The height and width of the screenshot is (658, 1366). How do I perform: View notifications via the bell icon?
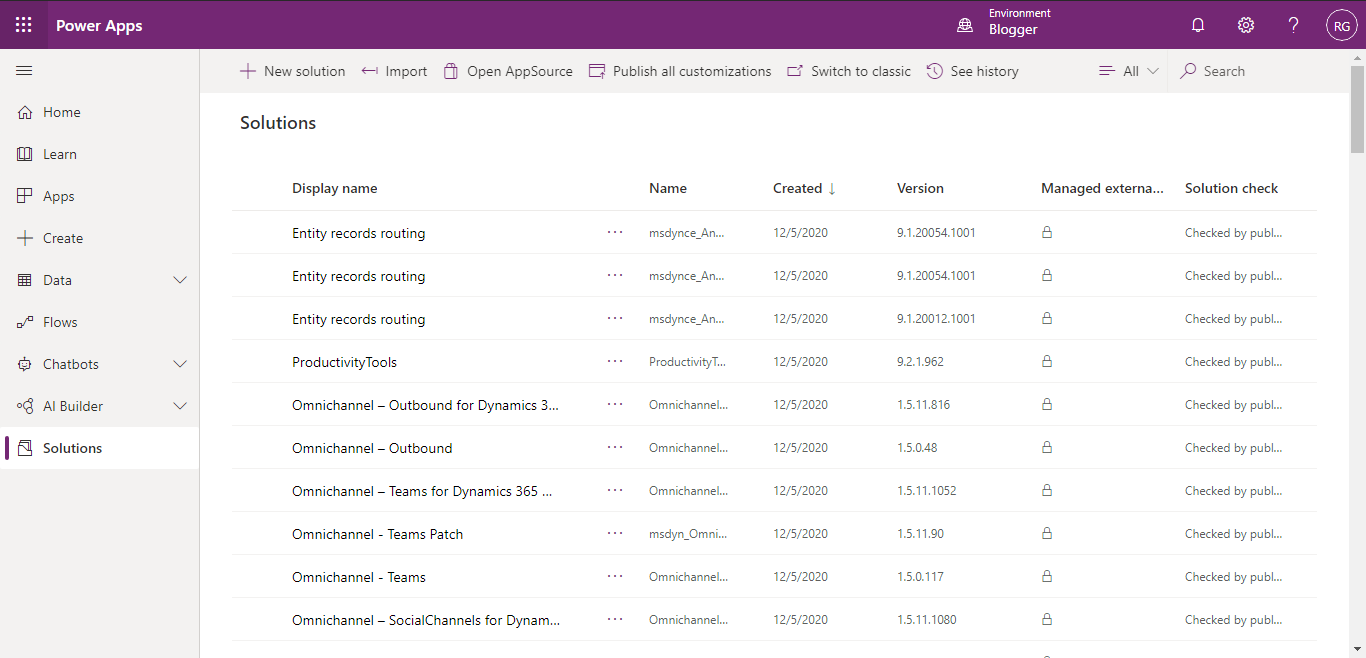1198,24
